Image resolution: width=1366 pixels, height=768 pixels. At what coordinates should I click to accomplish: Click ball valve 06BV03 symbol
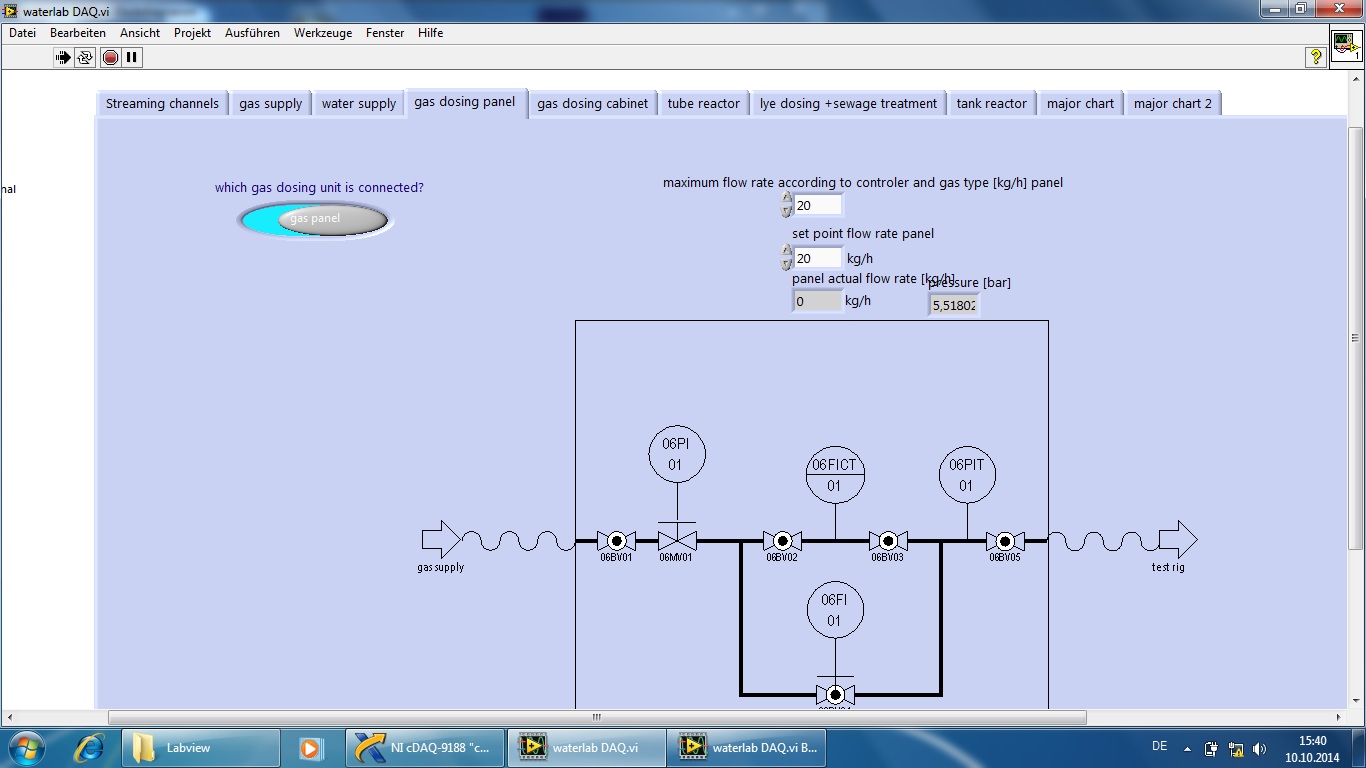(x=888, y=541)
